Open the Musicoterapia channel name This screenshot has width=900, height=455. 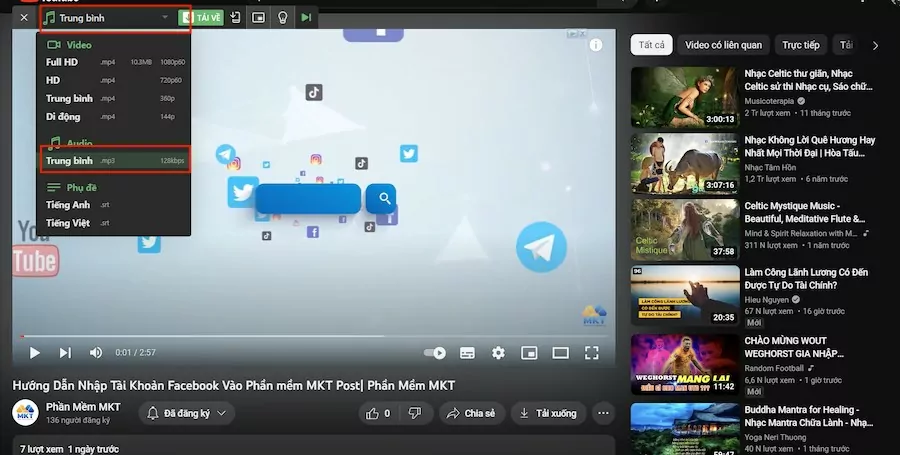[769, 101]
